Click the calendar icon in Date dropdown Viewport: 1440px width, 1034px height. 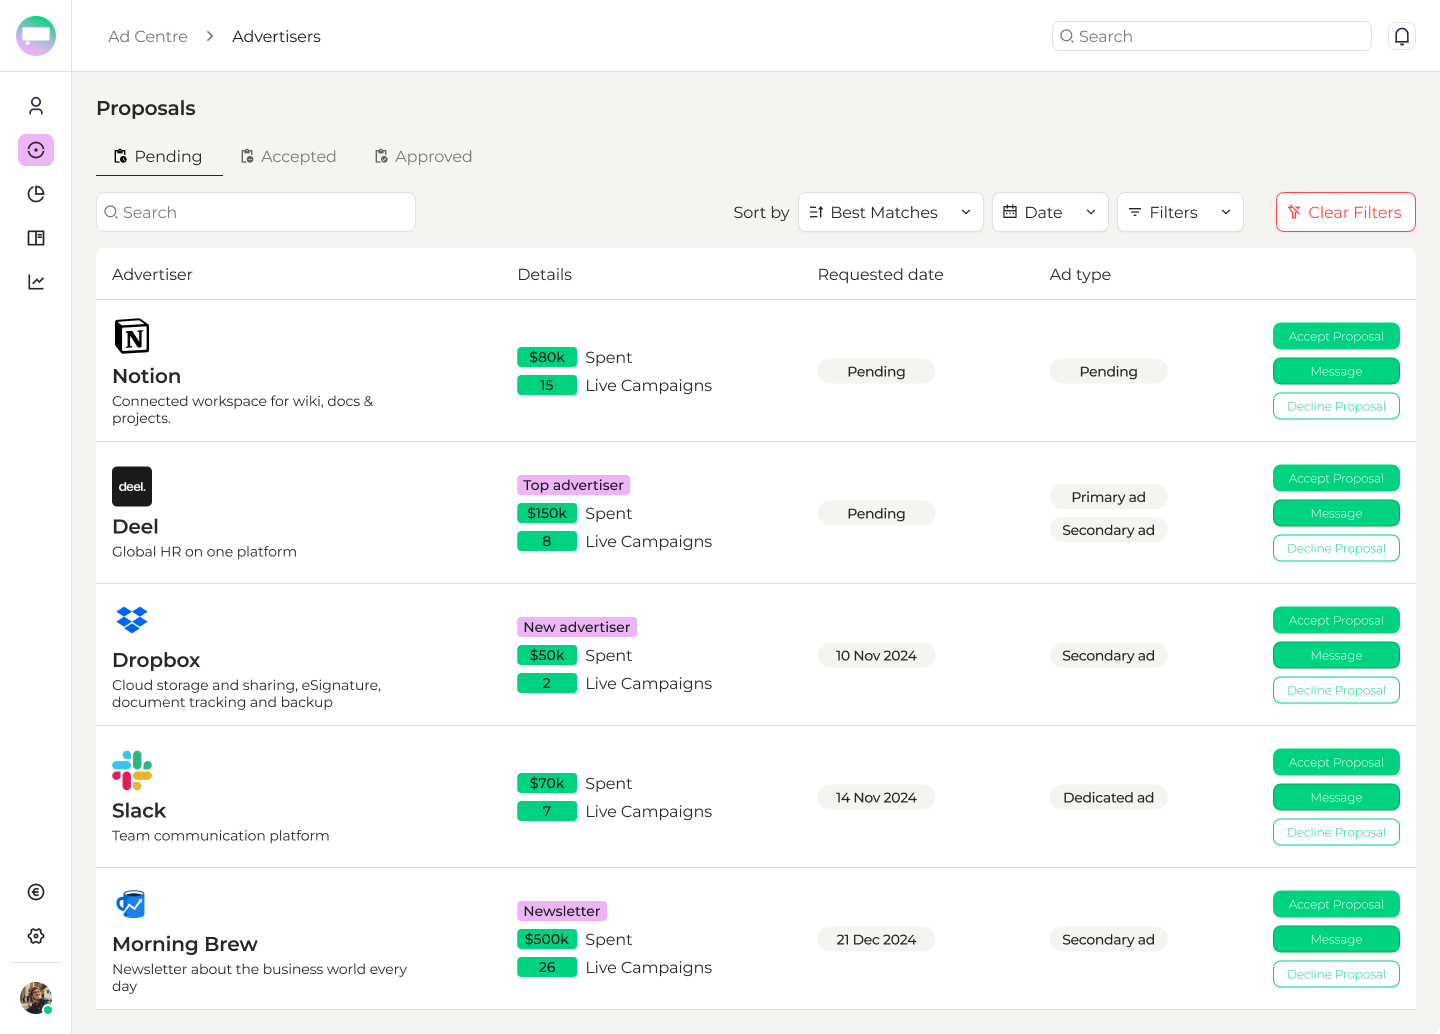point(1010,212)
